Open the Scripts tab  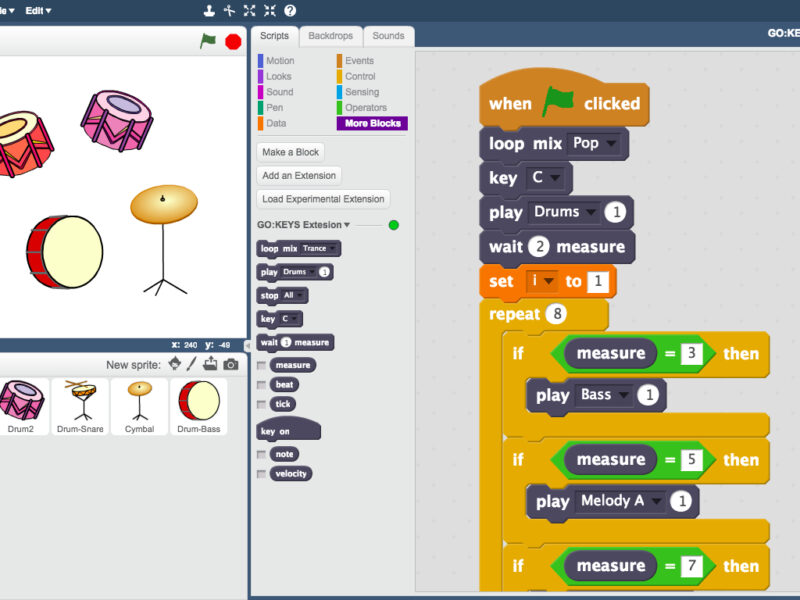coord(274,36)
